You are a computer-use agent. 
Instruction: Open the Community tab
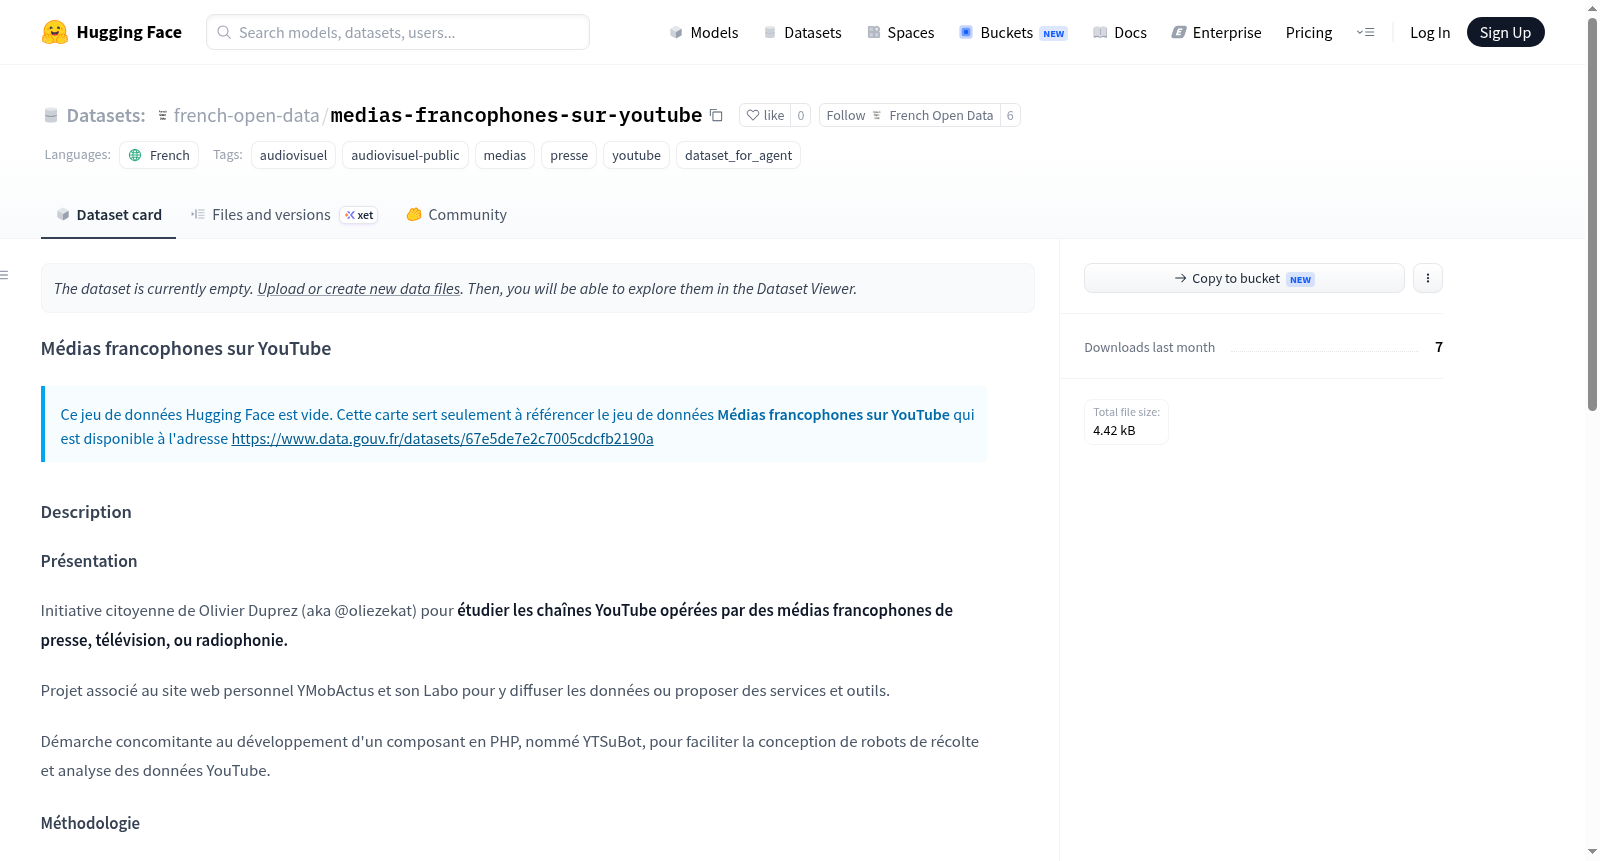pyautogui.click(x=456, y=215)
